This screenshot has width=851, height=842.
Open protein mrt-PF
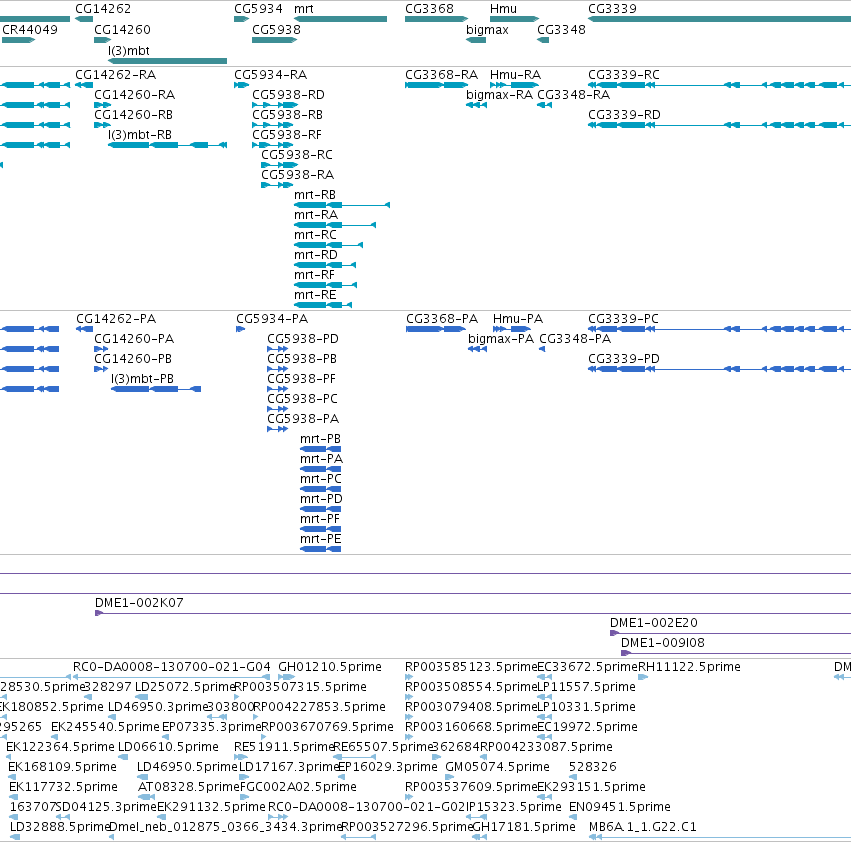pos(320,529)
